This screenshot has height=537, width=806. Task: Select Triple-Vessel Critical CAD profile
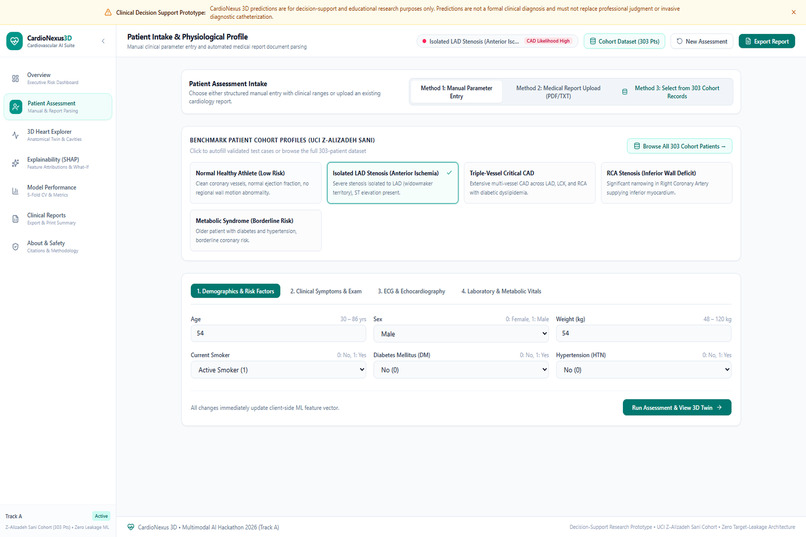point(529,183)
